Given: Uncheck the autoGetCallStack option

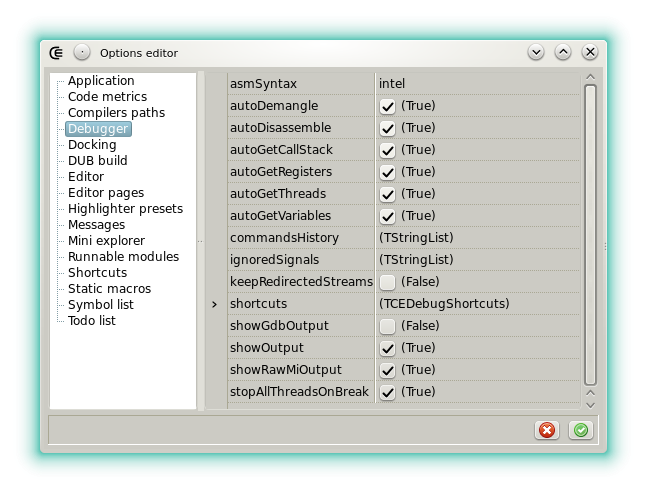Looking at the screenshot, I should click(388, 150).
